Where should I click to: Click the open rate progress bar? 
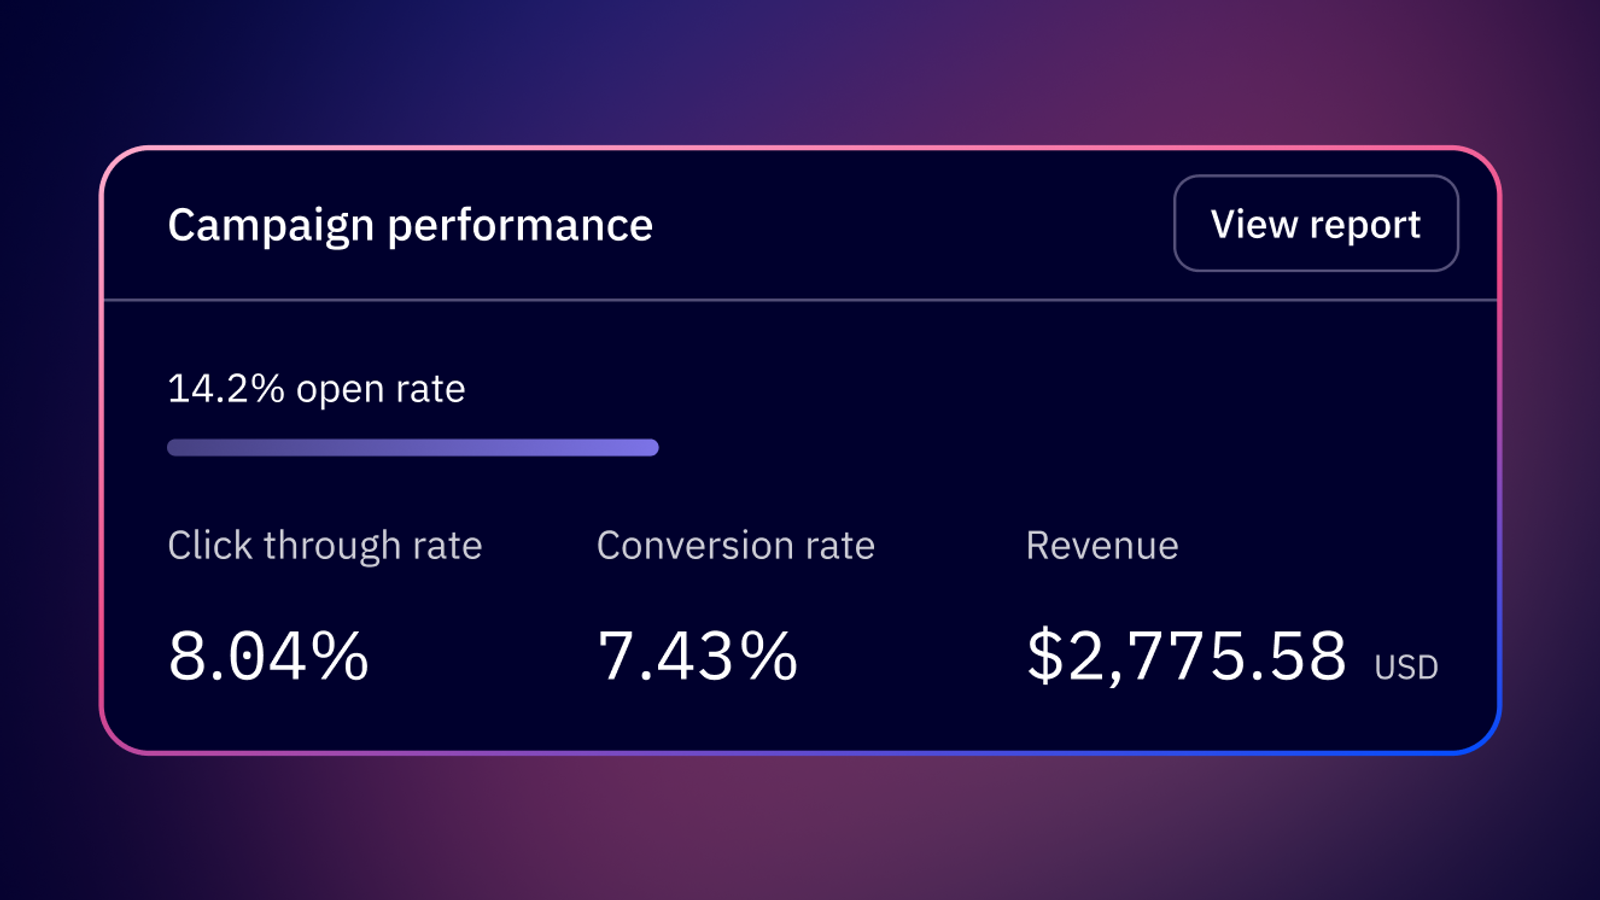(412, 447)
